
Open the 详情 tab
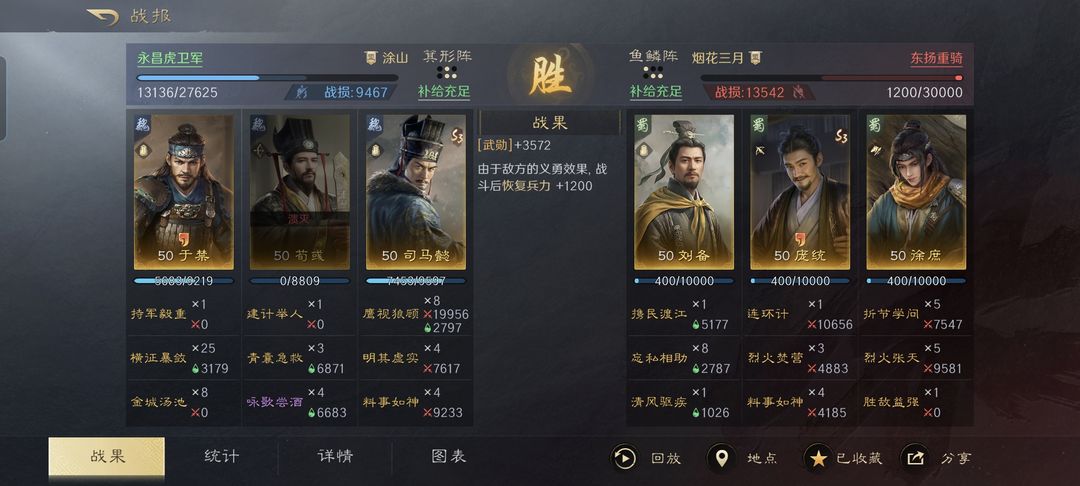coord(335,456)
